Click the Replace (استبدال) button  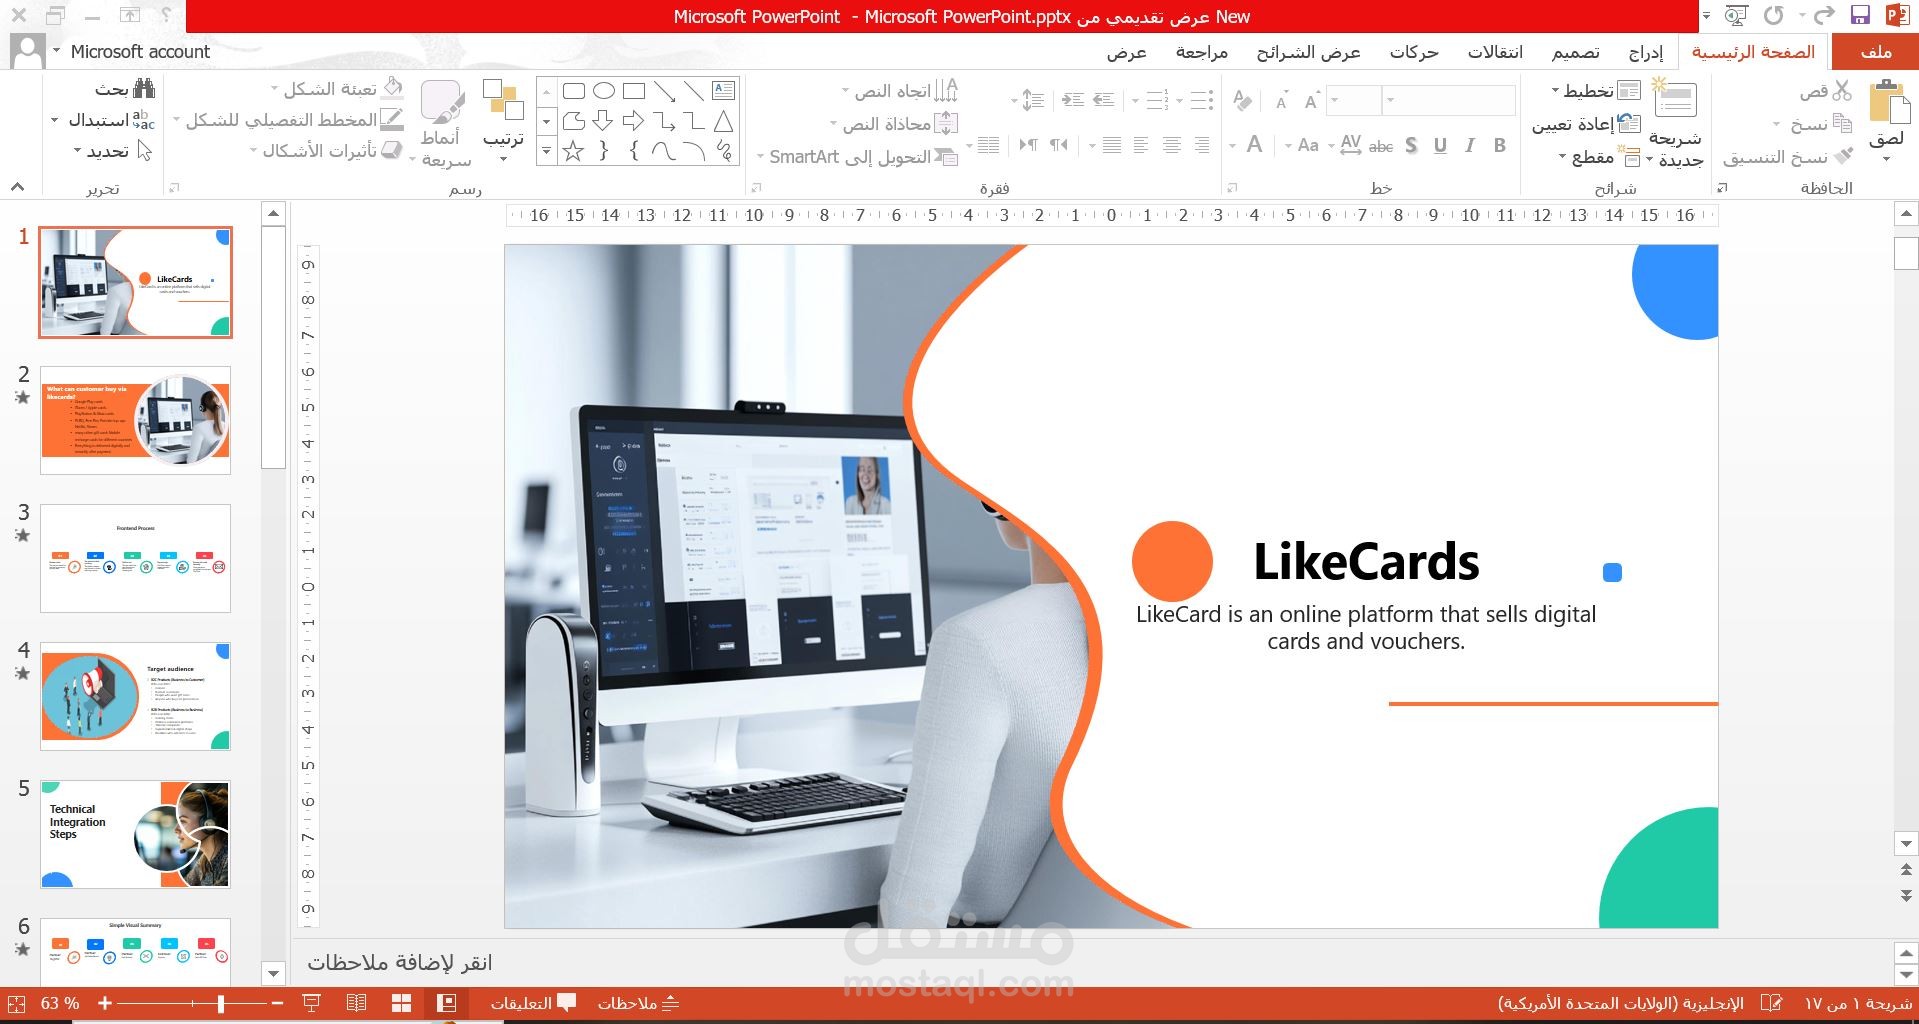[x=103, y=120]
